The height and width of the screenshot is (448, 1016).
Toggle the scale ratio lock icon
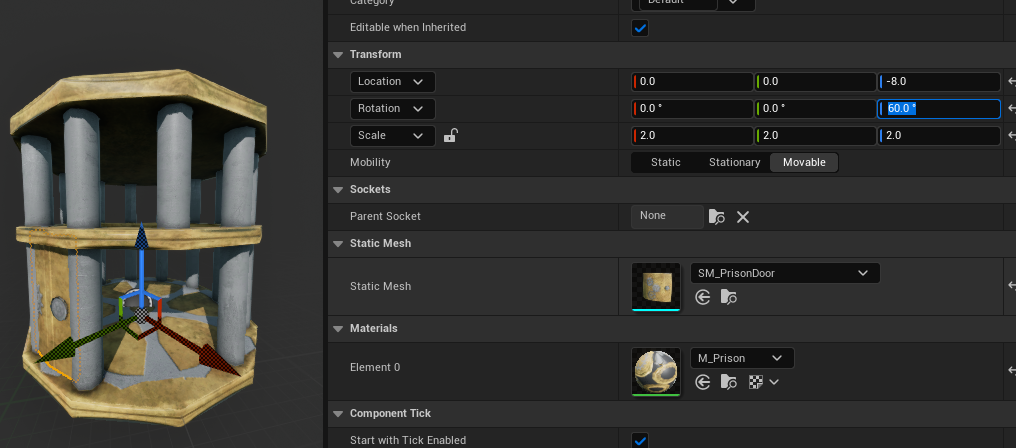tap(450, 136)
